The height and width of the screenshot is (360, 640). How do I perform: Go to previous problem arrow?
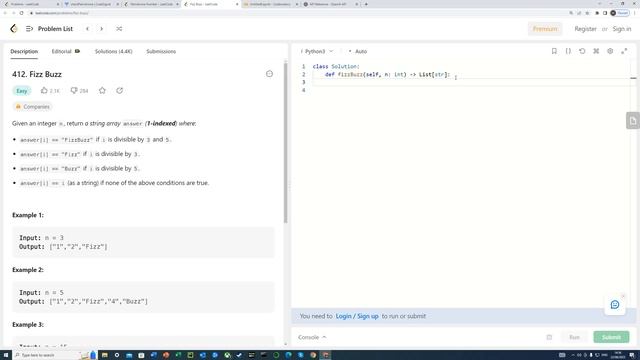click(x=87, y=29)
